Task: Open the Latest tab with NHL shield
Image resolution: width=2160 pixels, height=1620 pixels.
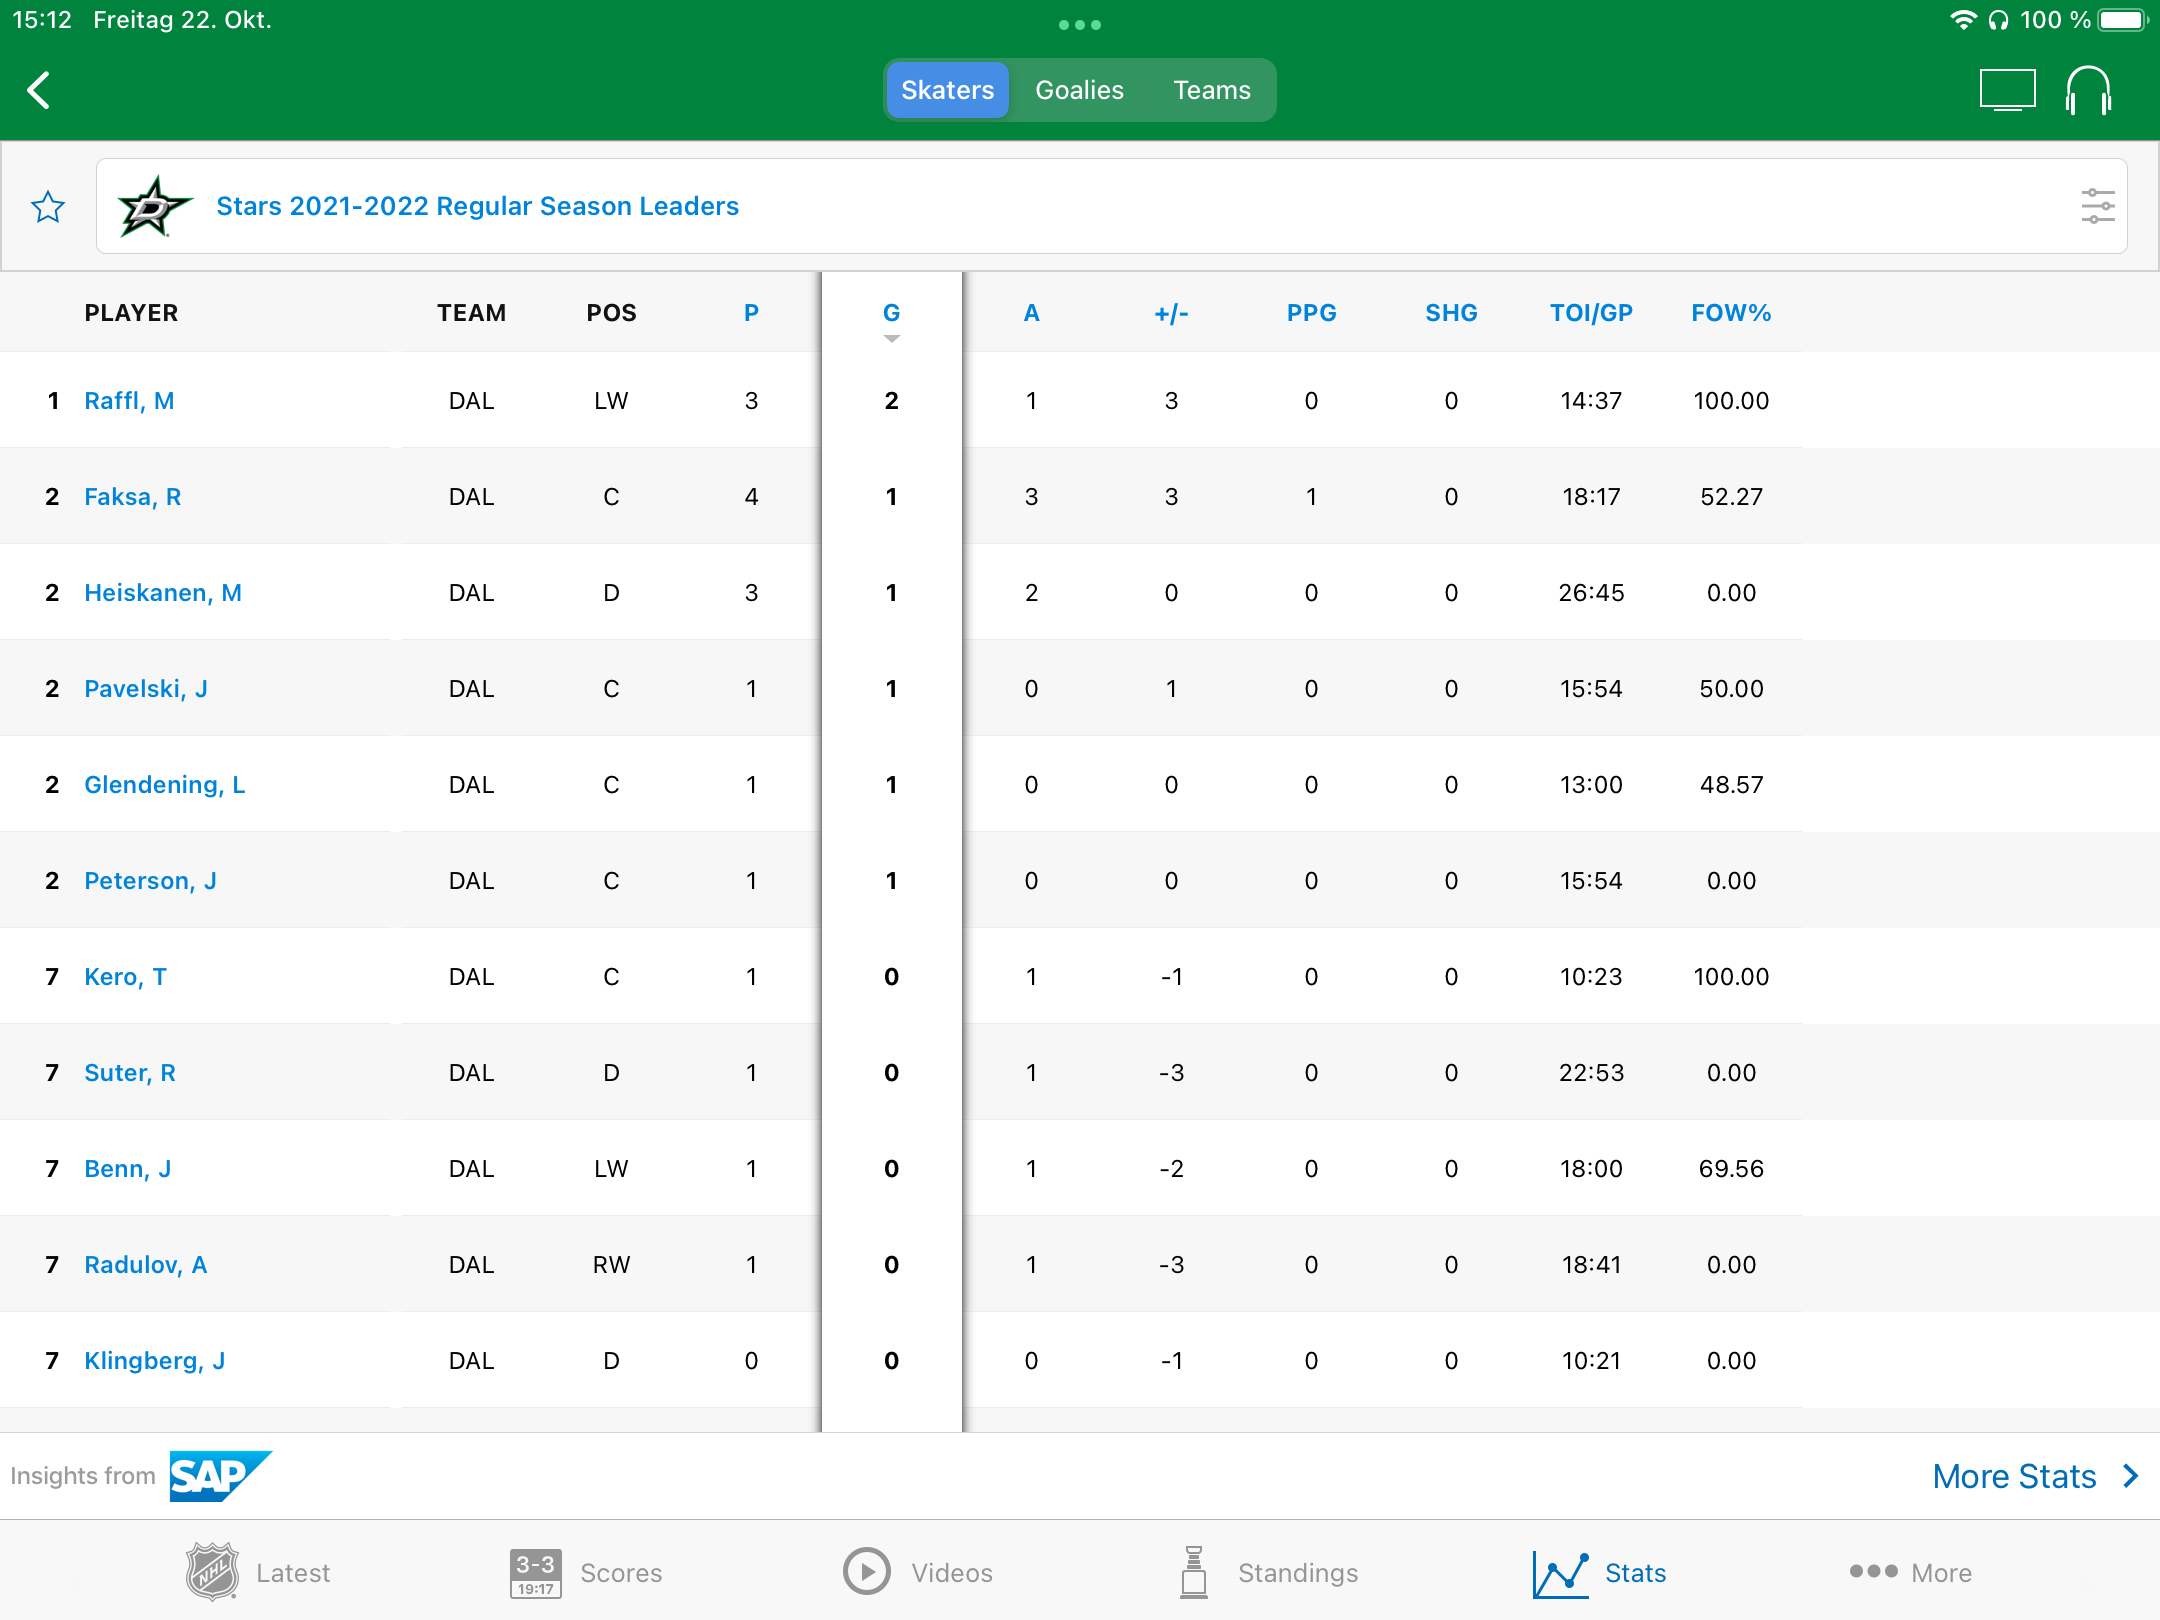Action: [258, 1572]
